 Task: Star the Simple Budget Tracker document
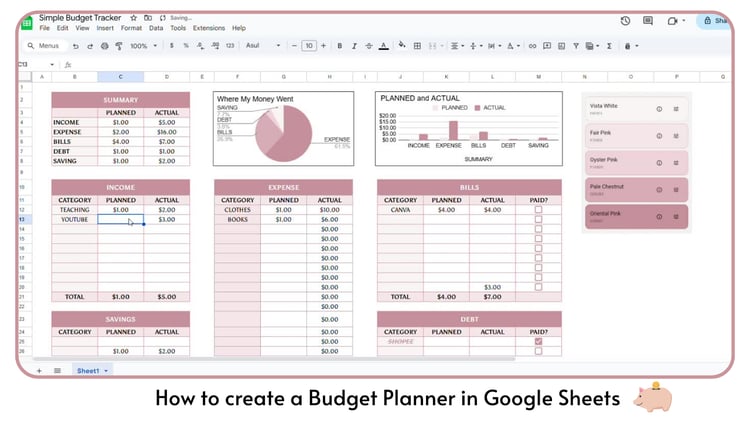[133, 18]
